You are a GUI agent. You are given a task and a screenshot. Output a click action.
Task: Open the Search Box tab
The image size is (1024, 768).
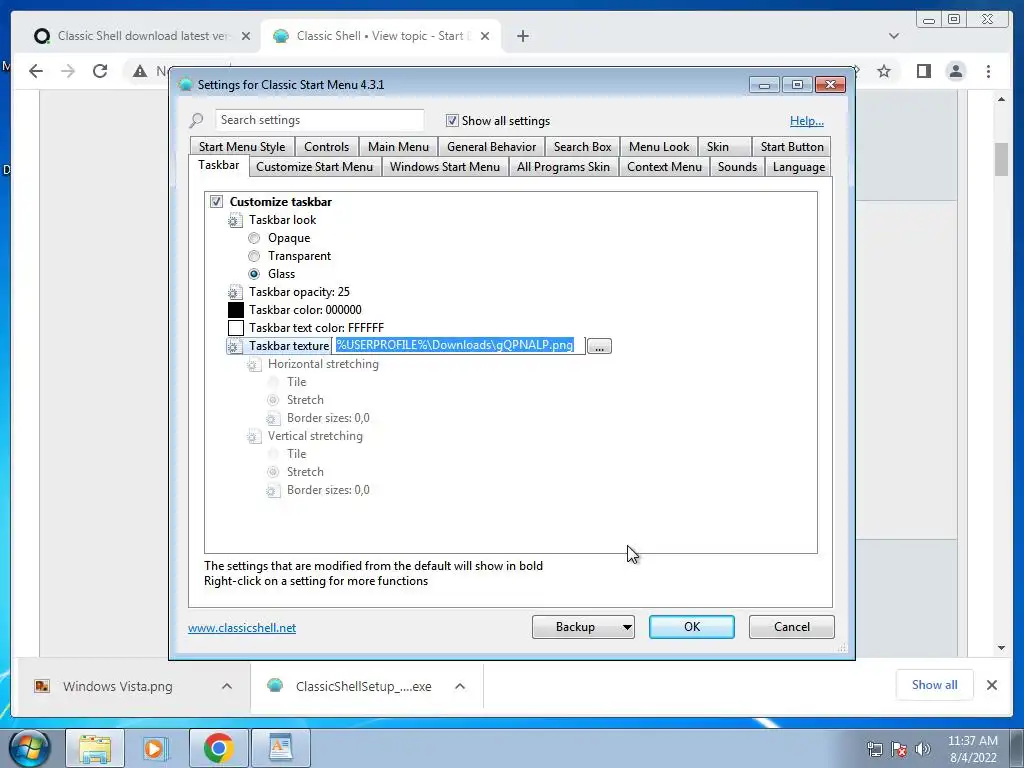point(583,147)
